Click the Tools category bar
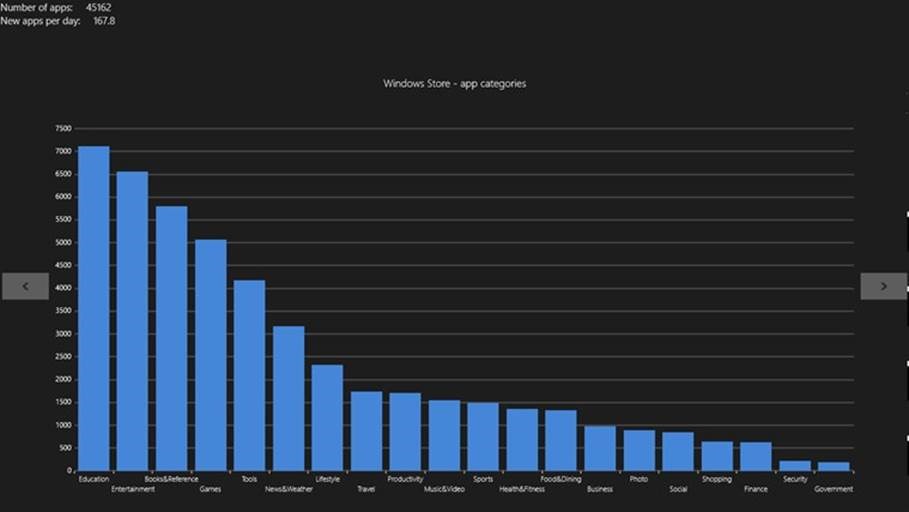This screenshot has height=512, width=909. pyautogui.click(x=249, y=375)
